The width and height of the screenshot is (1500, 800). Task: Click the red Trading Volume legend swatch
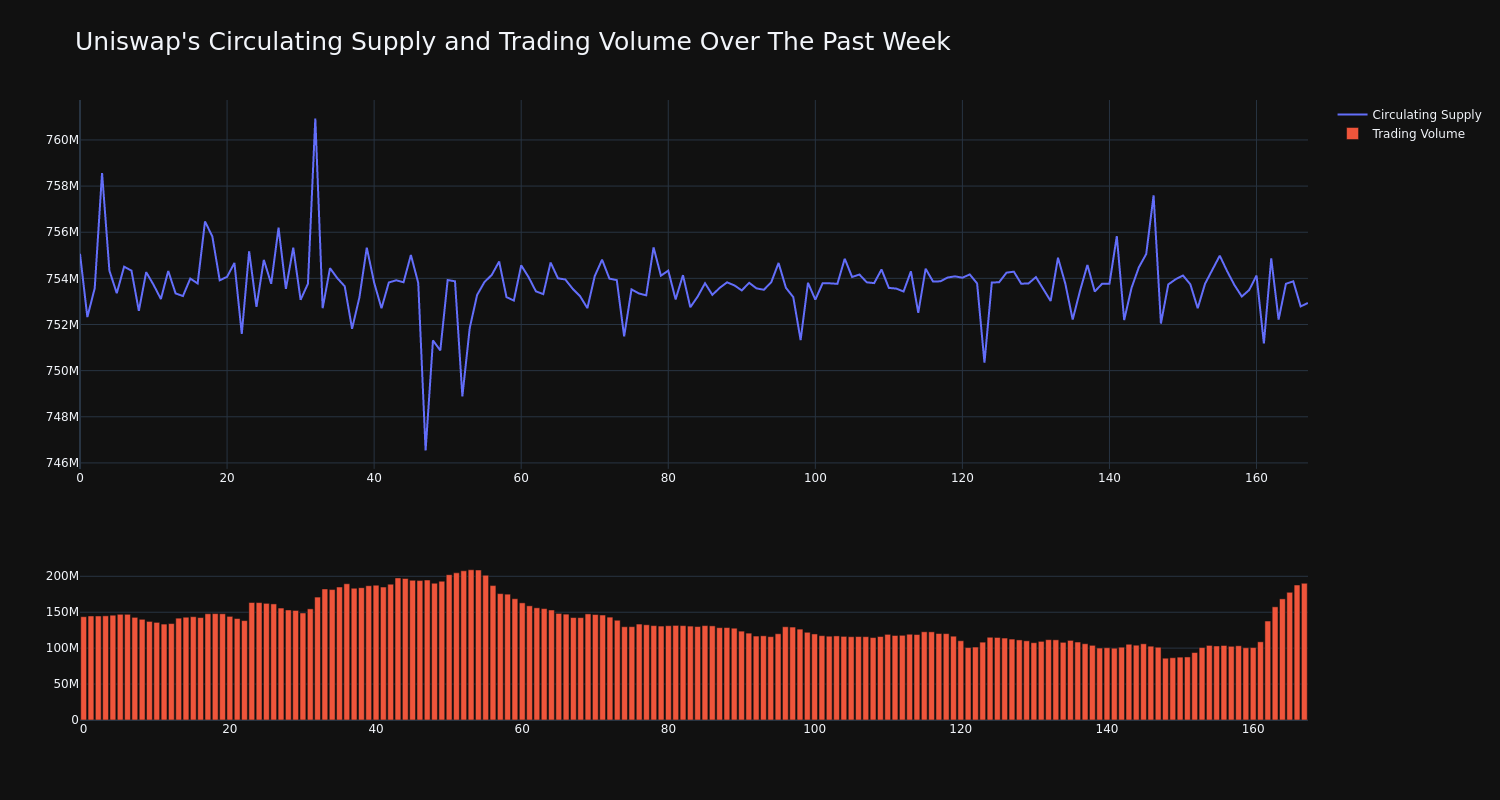click(x=1352, y=134)
